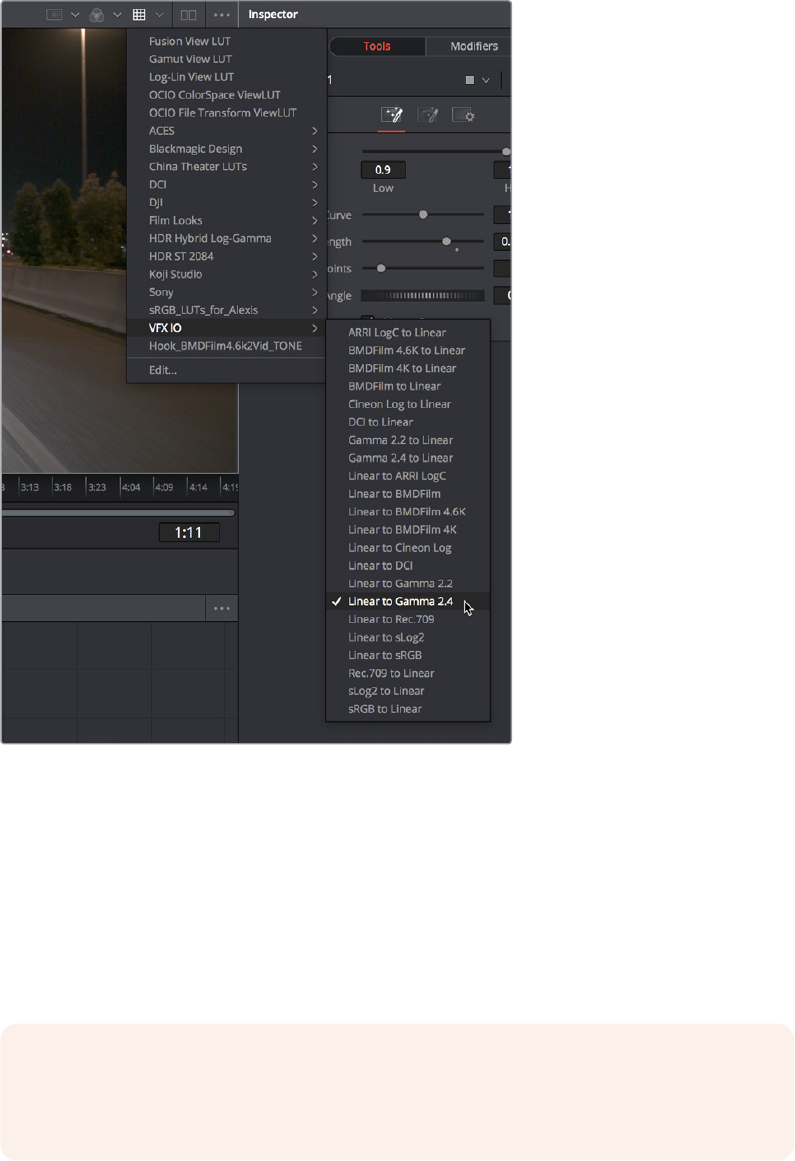Choose BMDFilm 4K to Linear
The height and width of the screenshot is (1161, 795).
click(x=408, y=368)
